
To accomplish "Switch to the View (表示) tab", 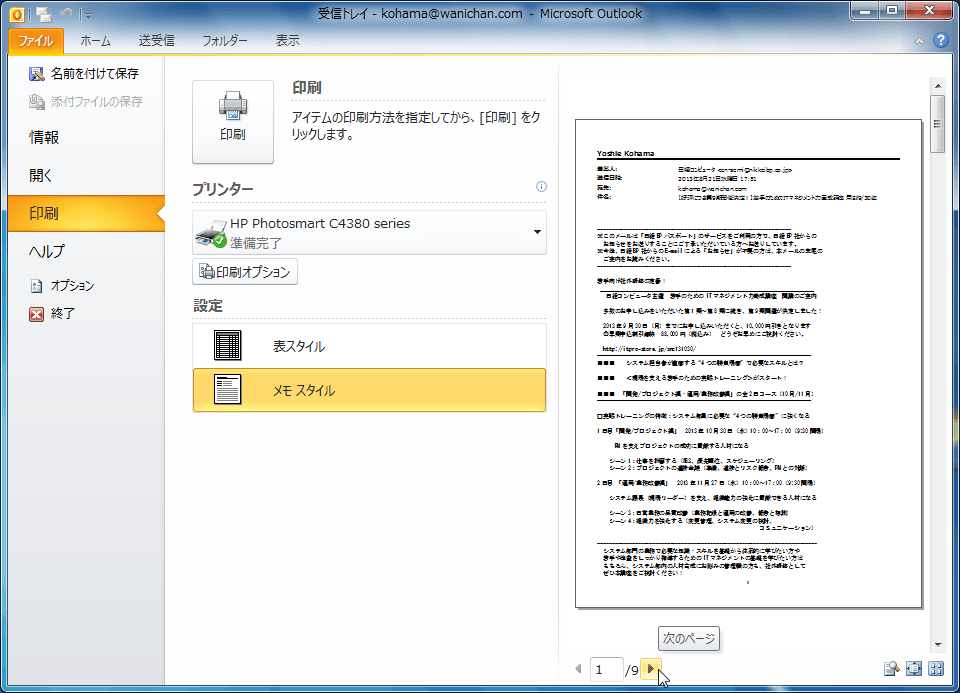I will 288,41.
